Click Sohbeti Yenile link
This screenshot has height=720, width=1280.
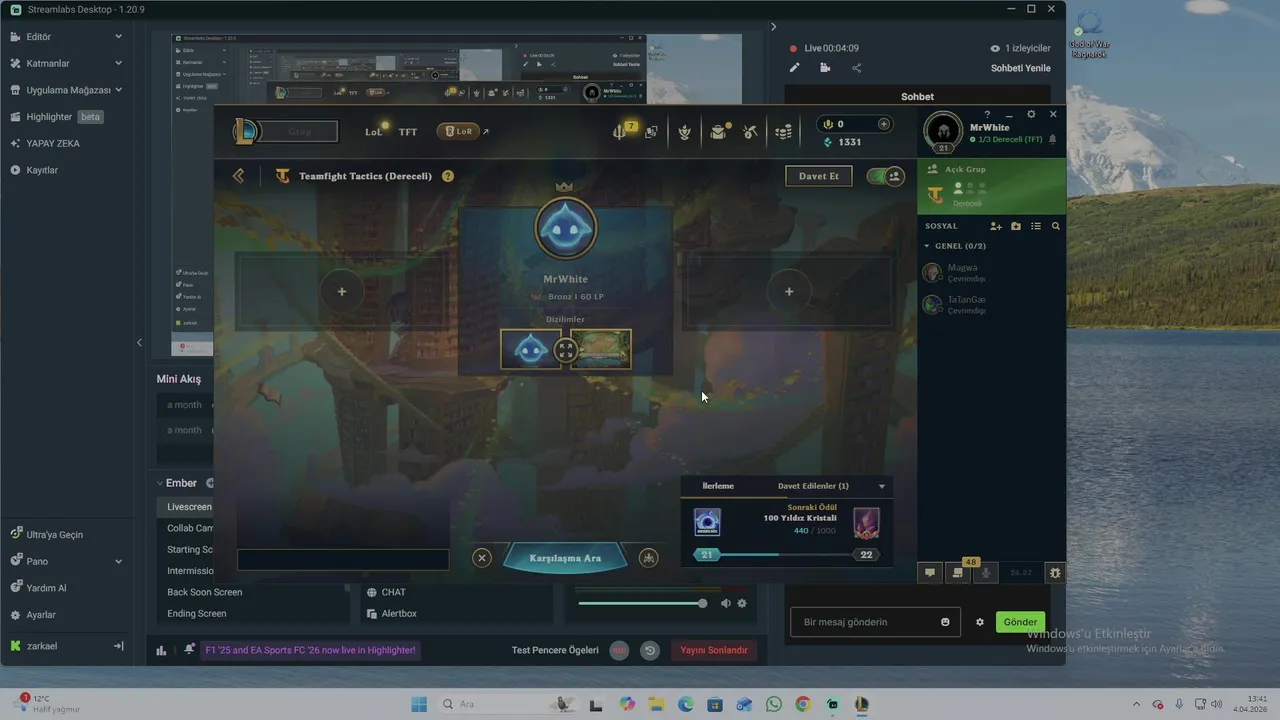point(1020,68)
